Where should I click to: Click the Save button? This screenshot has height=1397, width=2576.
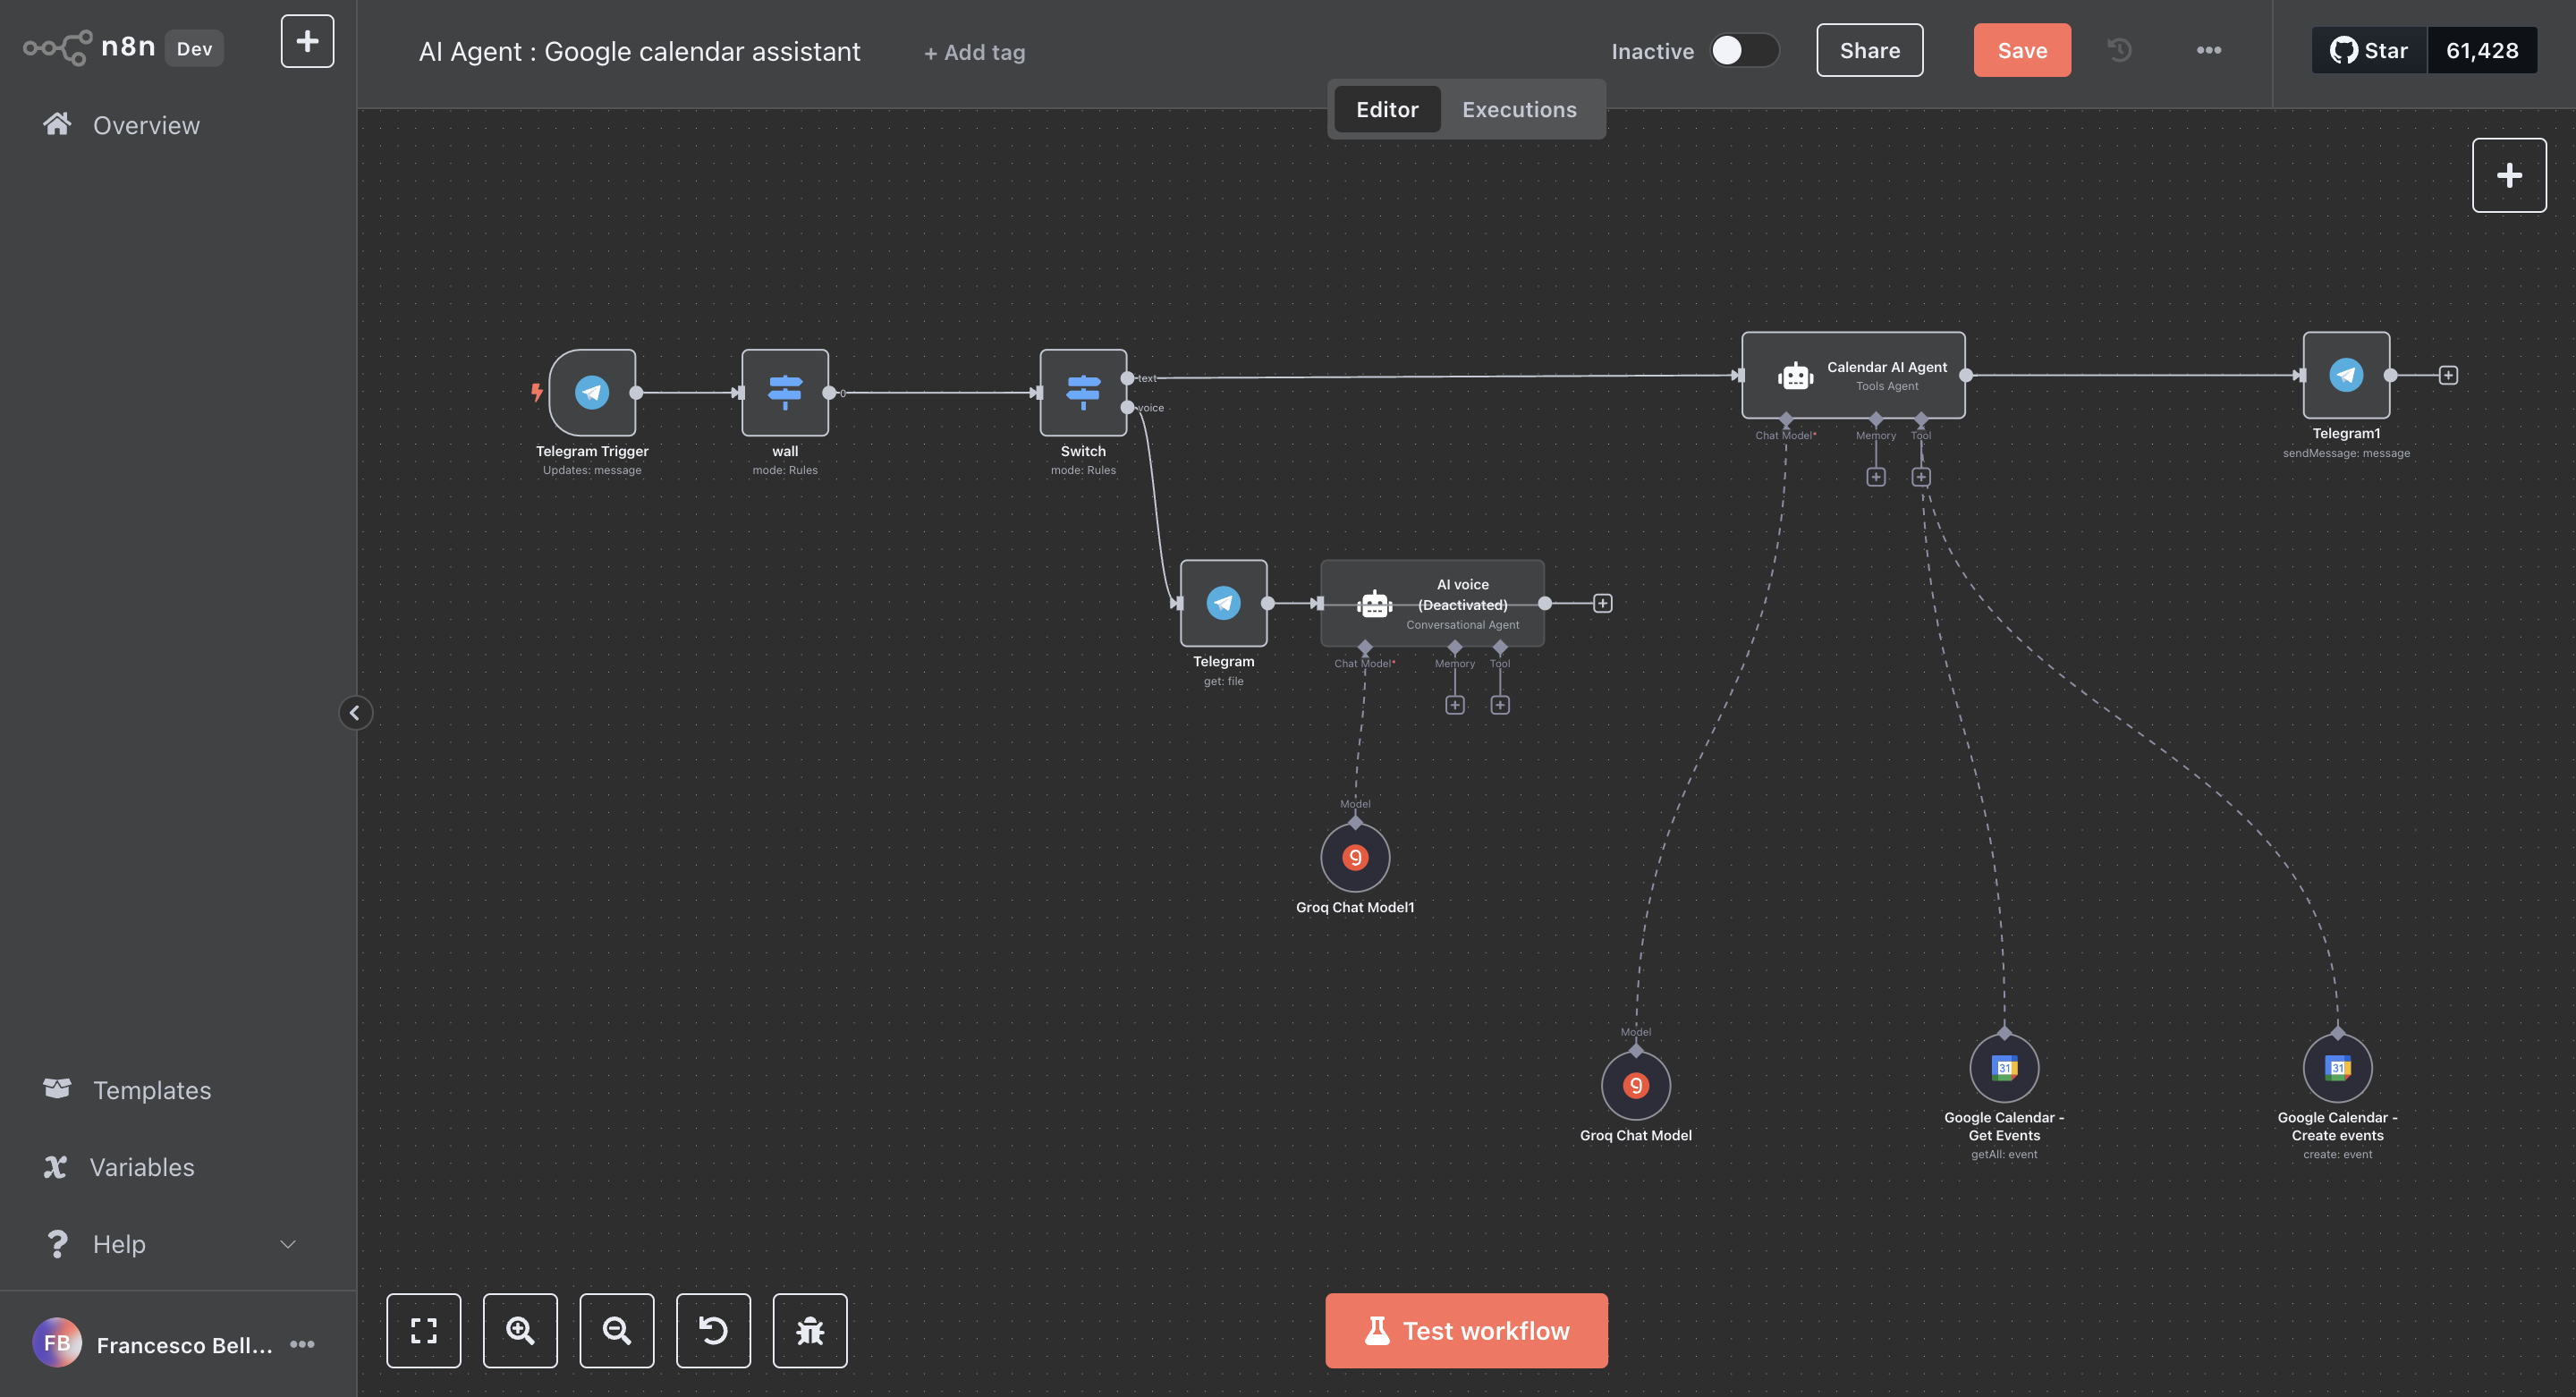tap(2021, 50)
